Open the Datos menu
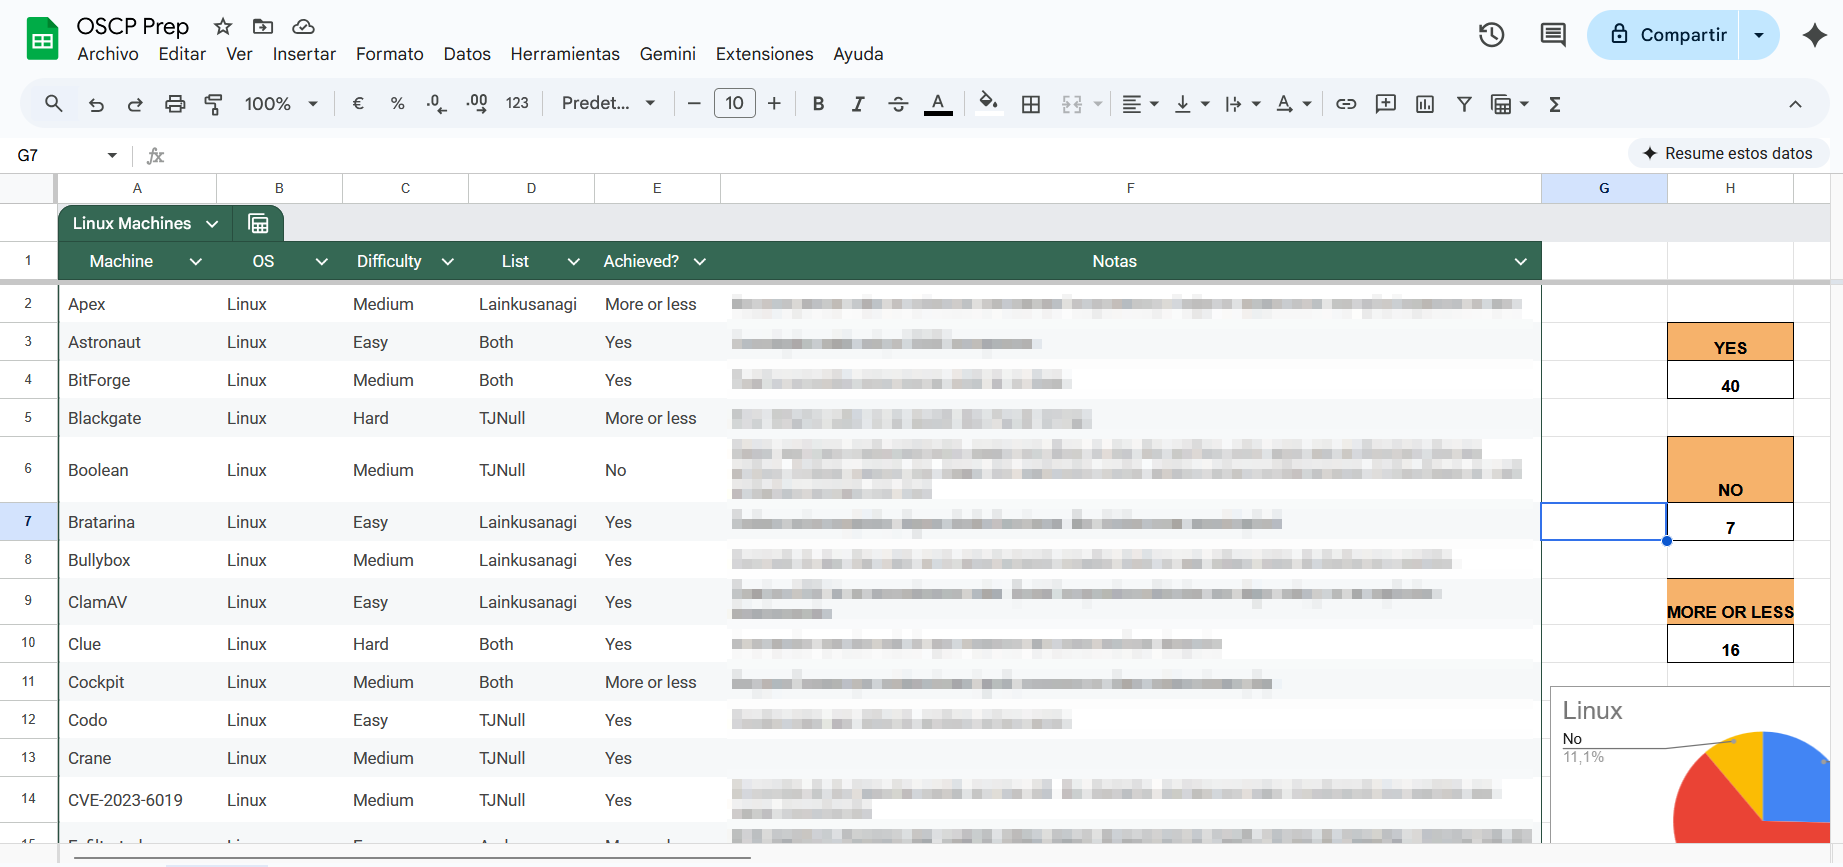The image size is (1843, 867). (467, 54)
